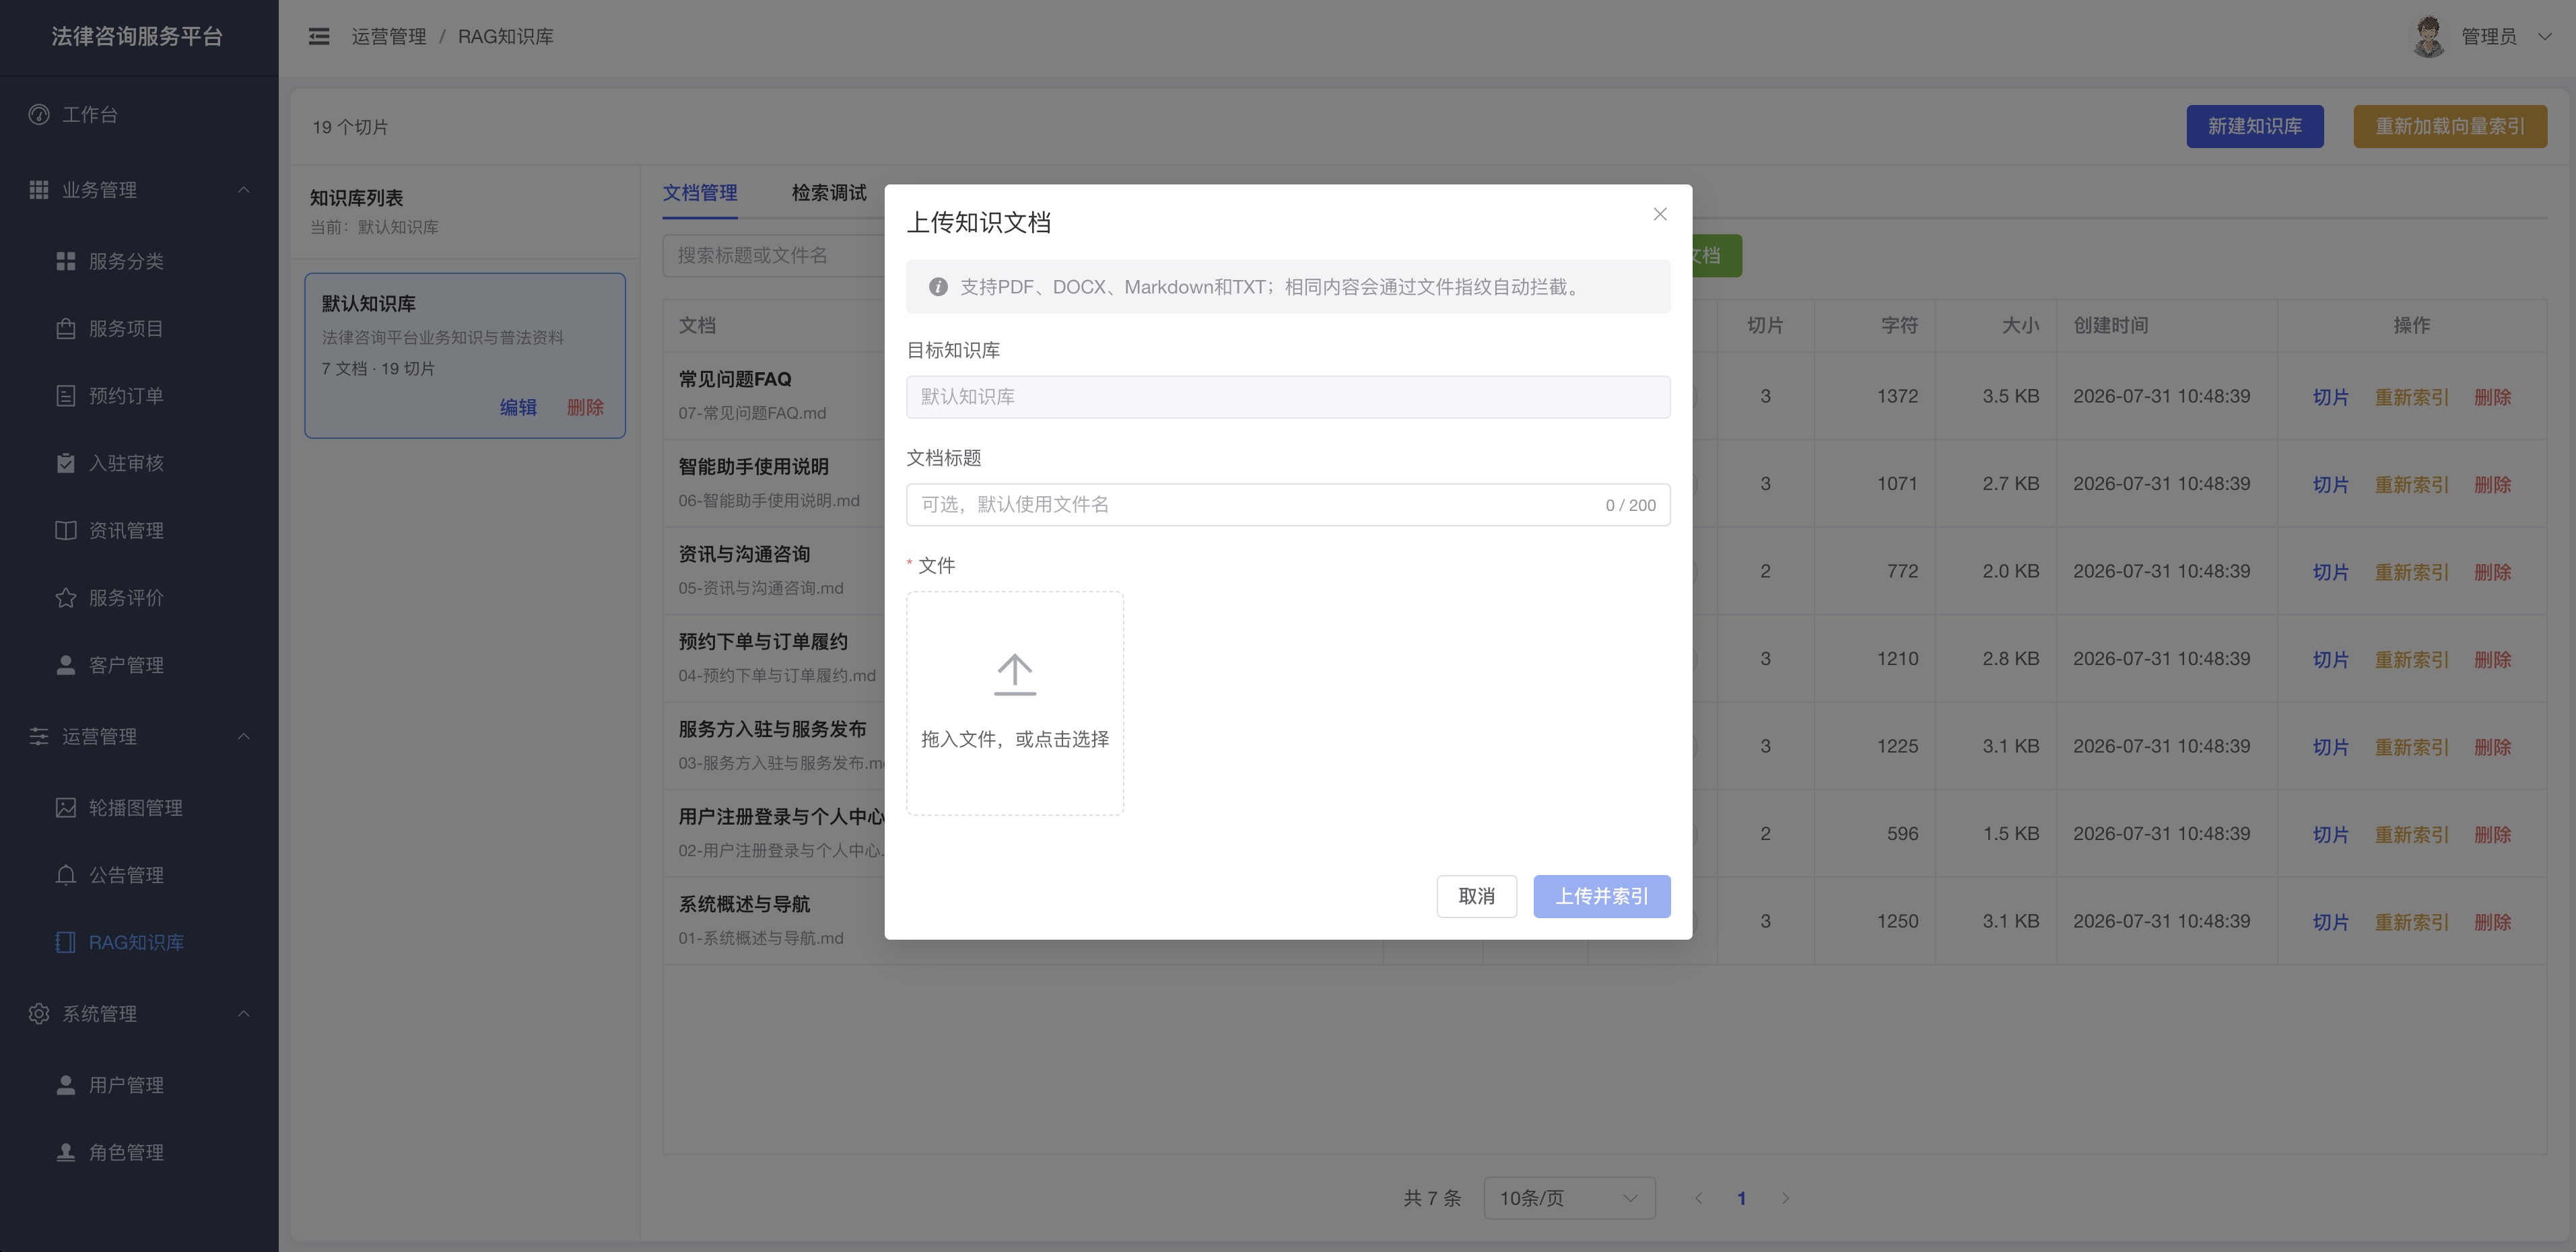Click 切片 in the 常见问题FAQ row
The image size is (2576, 1252).
point(2330,397)
